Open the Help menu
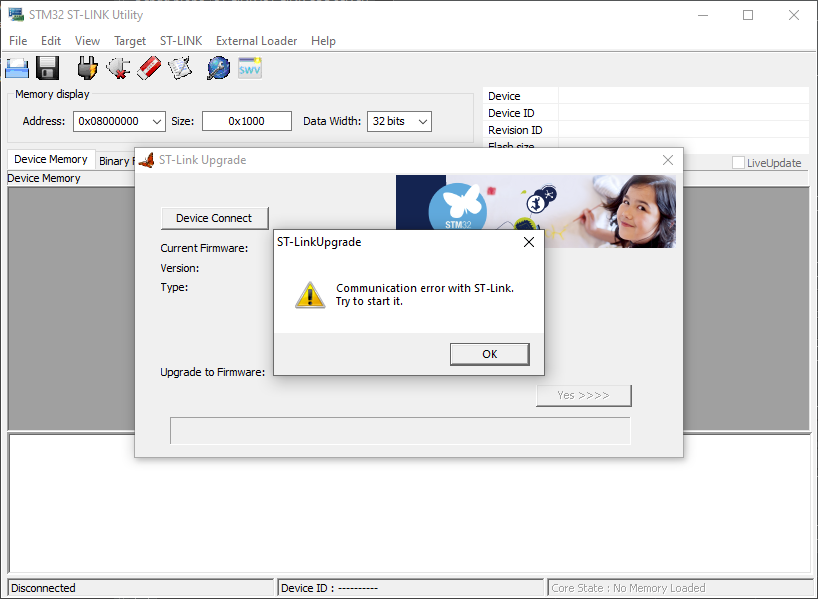The image size is (818, 599). [x=323, y=41]
